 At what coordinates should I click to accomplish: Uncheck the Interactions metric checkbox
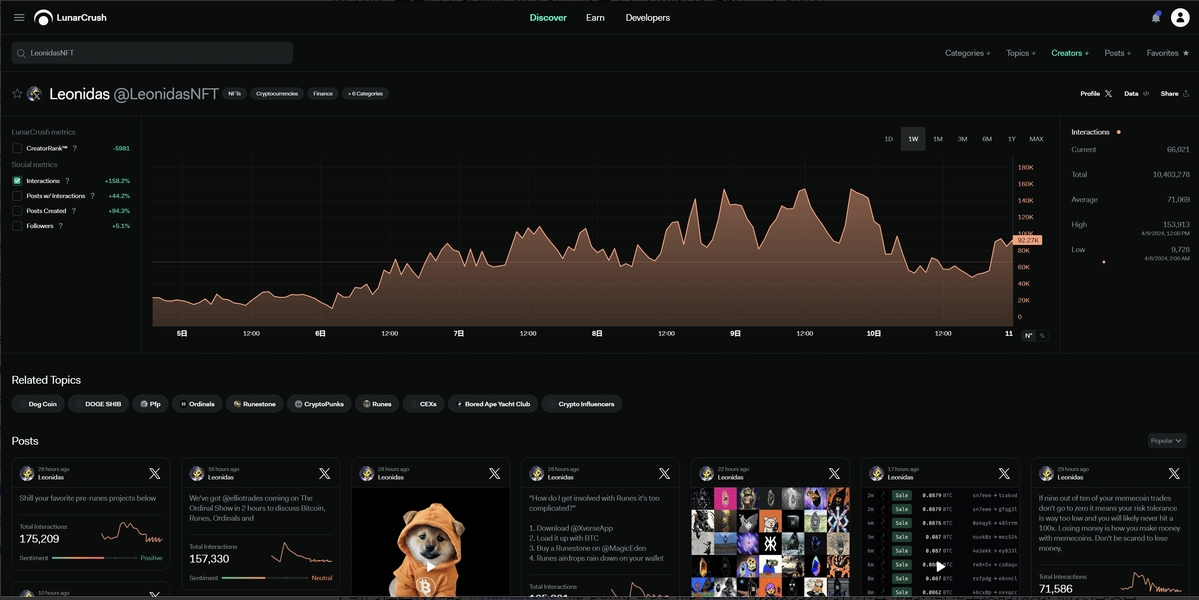(x=17, y=181)
